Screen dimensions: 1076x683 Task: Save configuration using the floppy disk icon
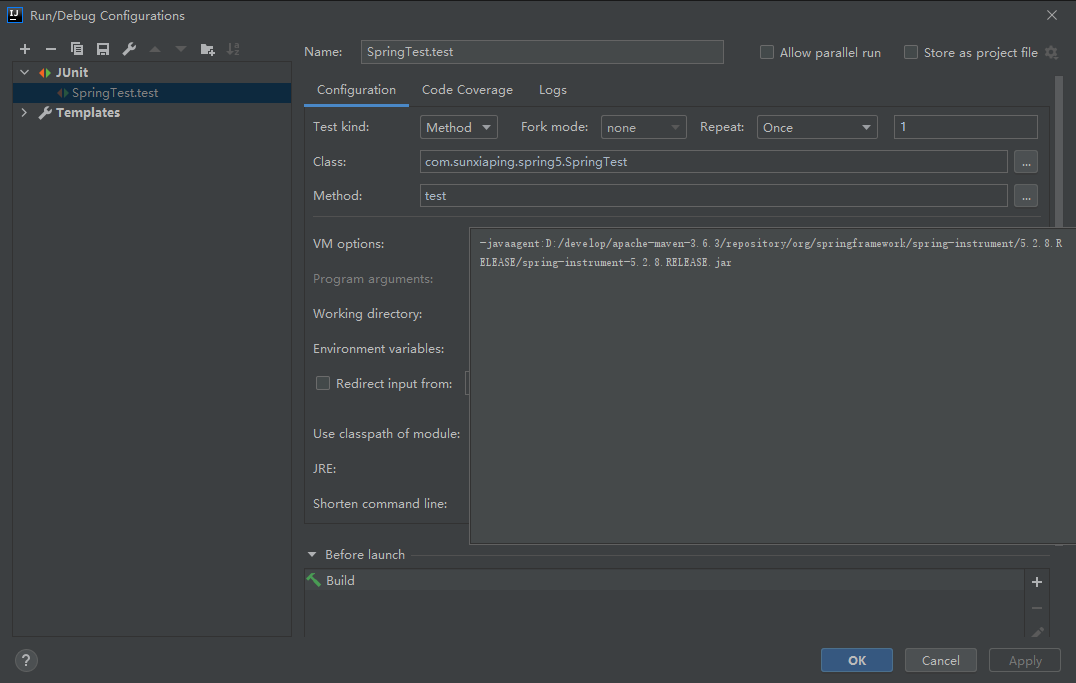tap(103, 49)
